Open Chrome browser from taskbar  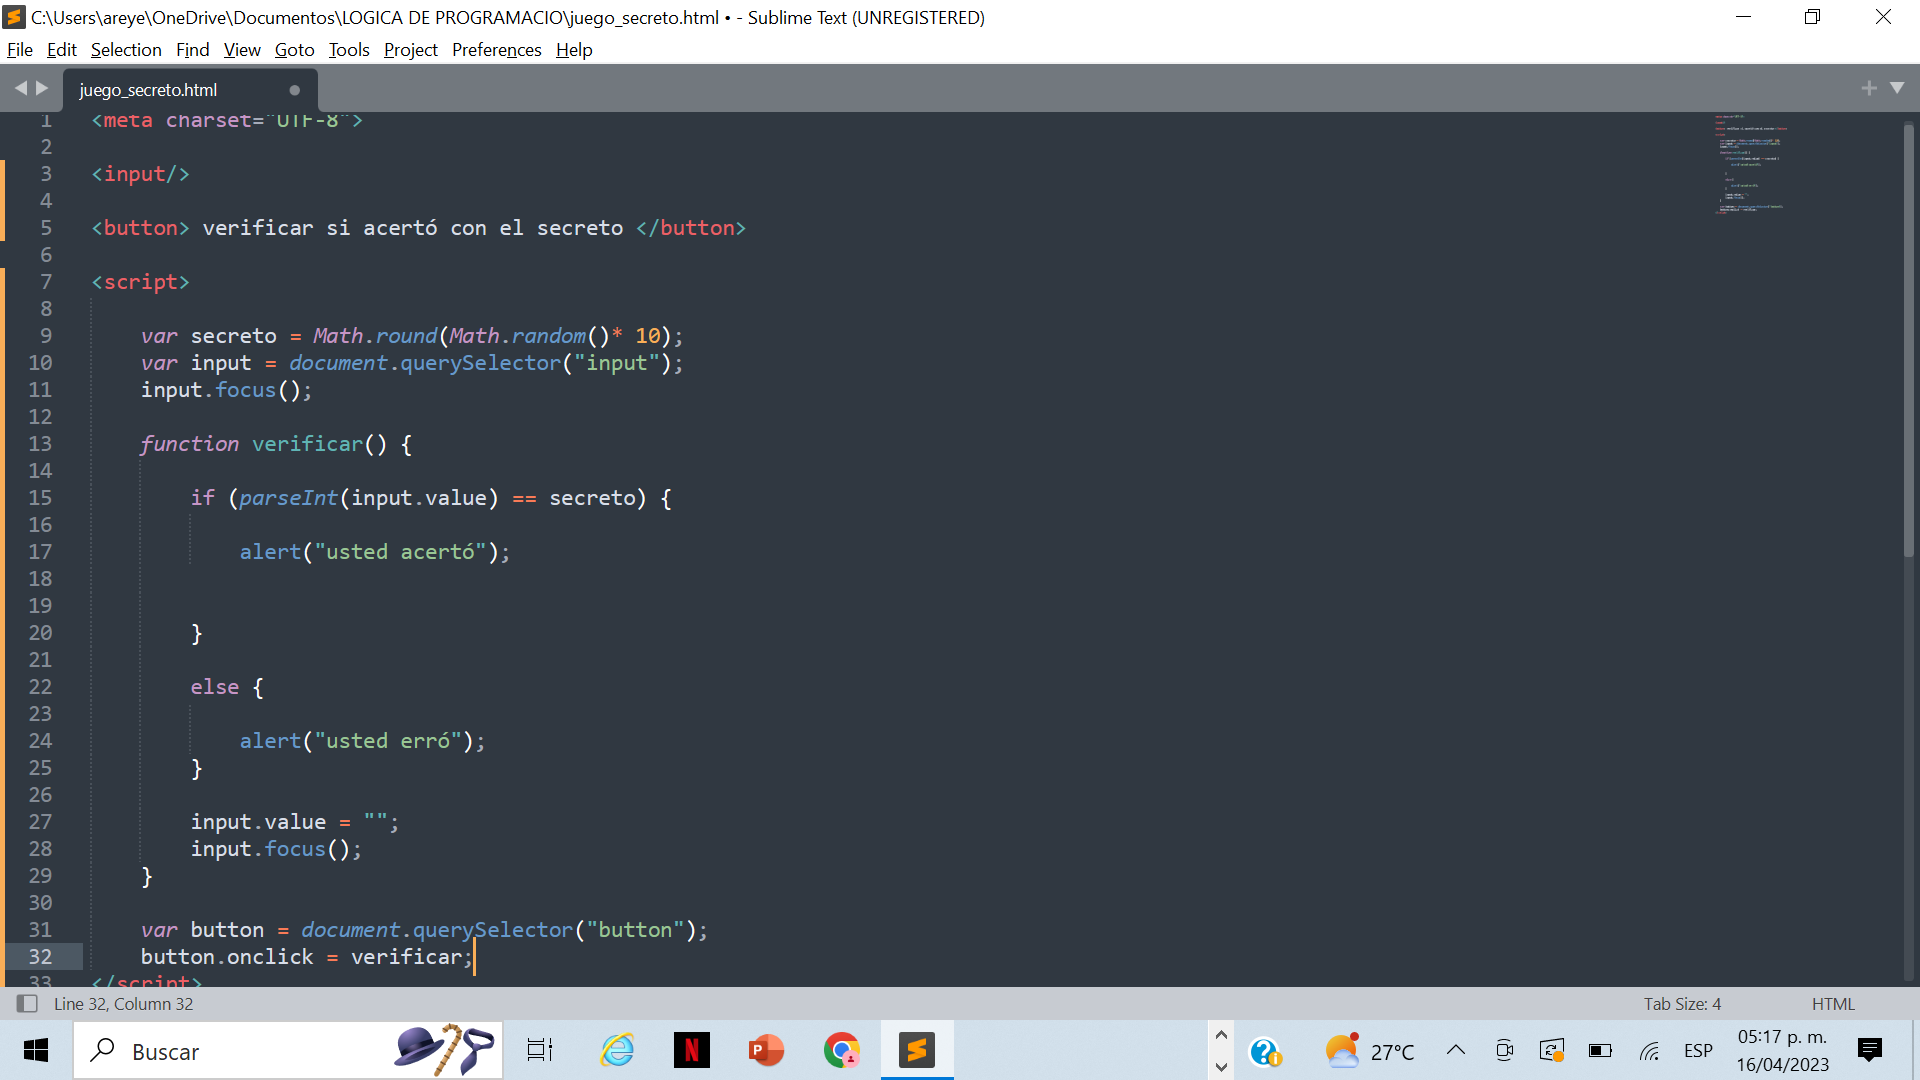(841, 1051)
